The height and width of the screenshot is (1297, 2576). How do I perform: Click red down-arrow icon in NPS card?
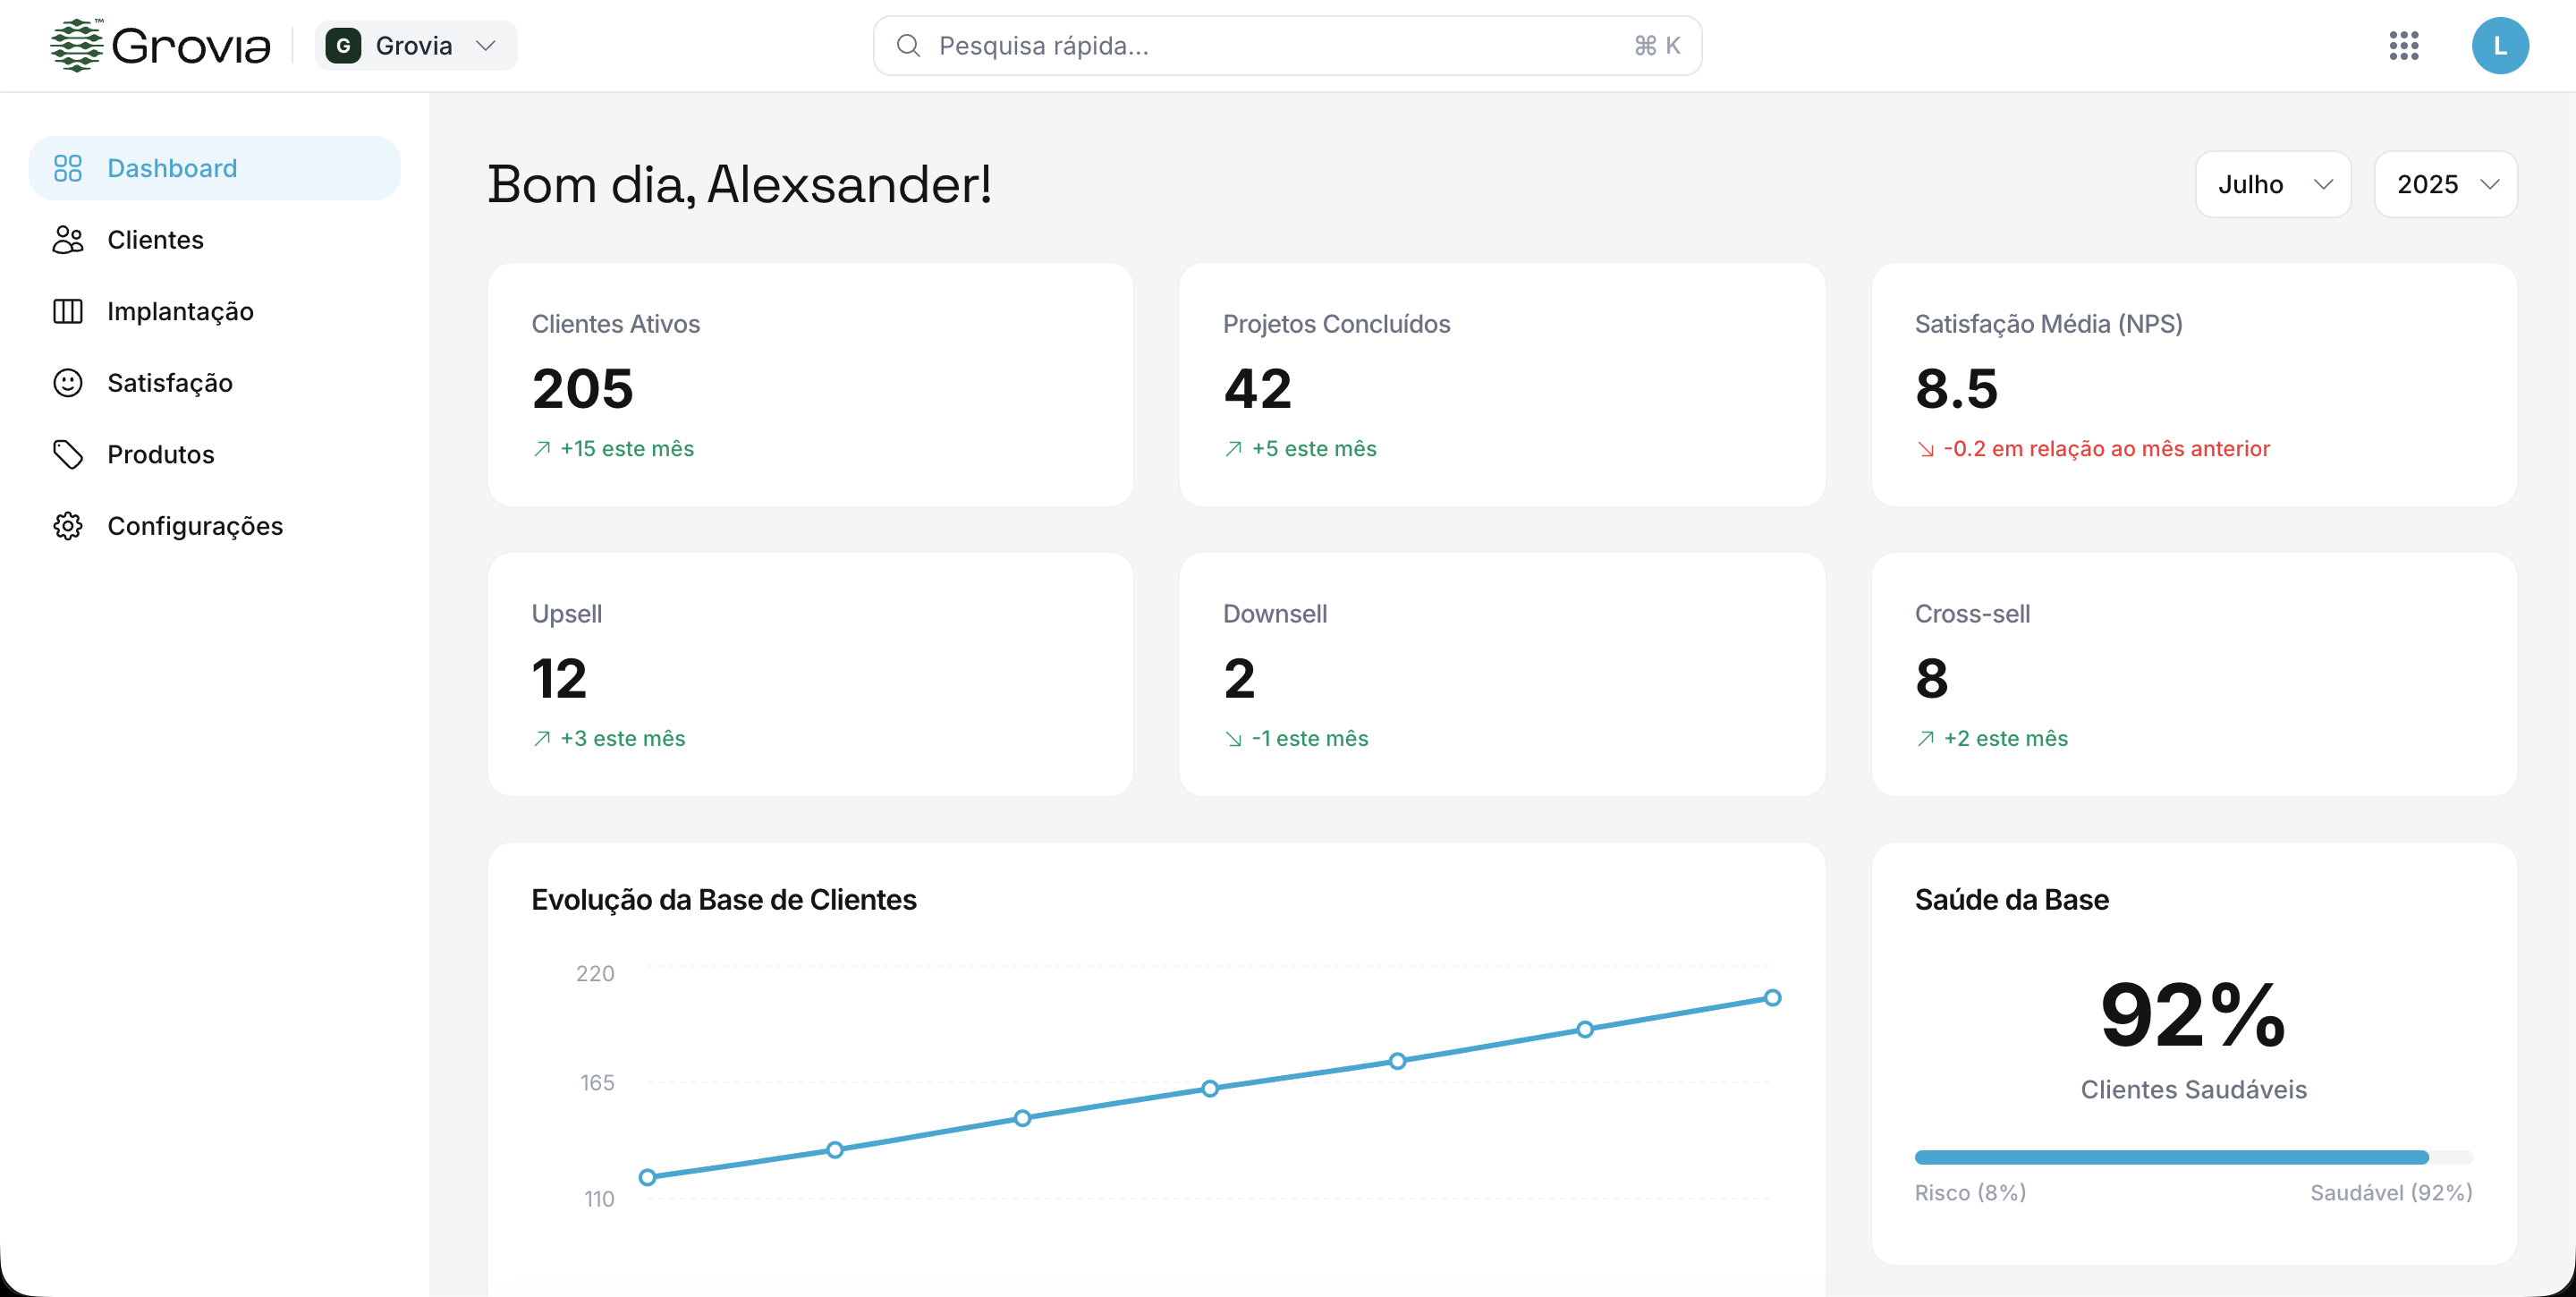(x=1925, y=450)
